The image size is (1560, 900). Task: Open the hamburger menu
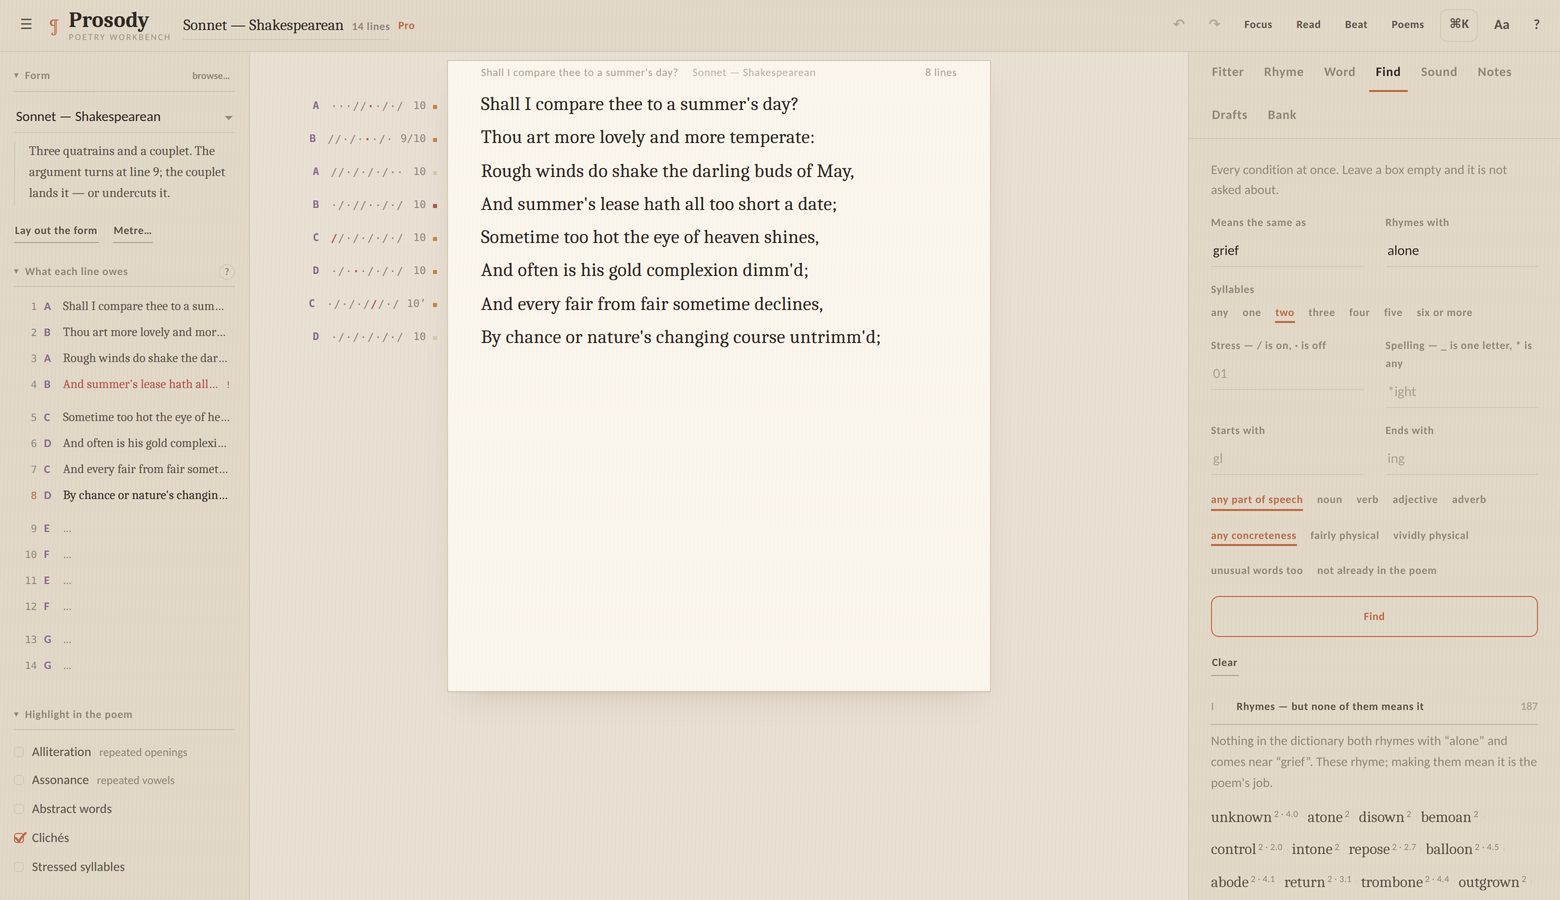(x=26, y=24)
